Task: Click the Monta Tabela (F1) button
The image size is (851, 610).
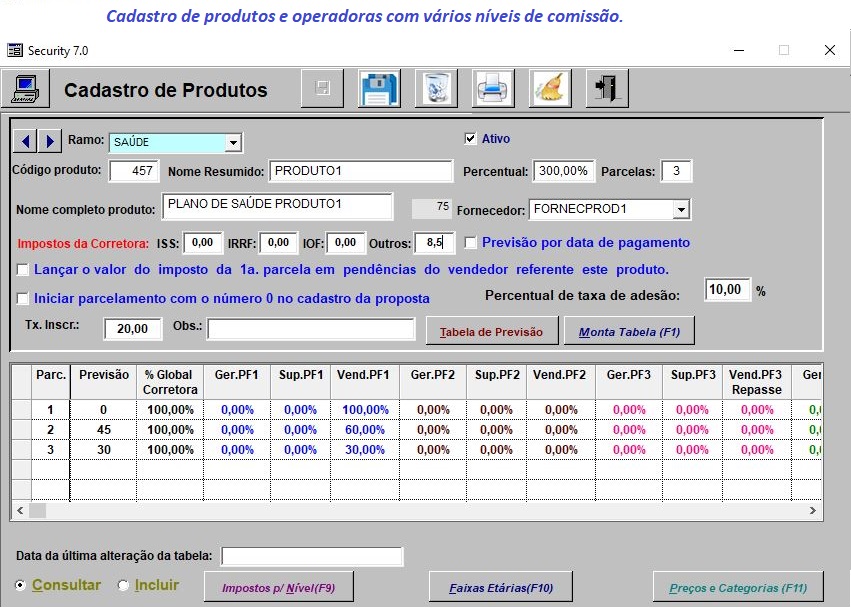Action: 630,331
